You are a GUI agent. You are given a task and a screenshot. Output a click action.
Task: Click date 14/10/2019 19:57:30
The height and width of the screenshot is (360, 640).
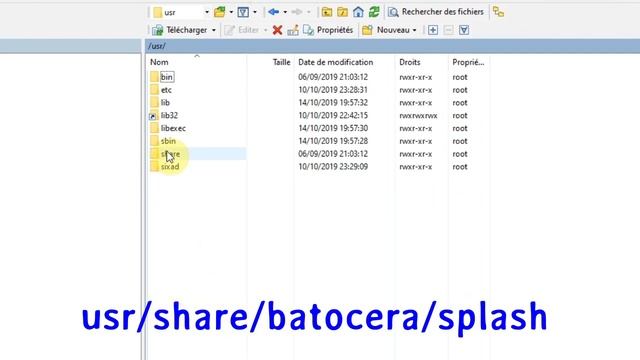coord(333,128)
